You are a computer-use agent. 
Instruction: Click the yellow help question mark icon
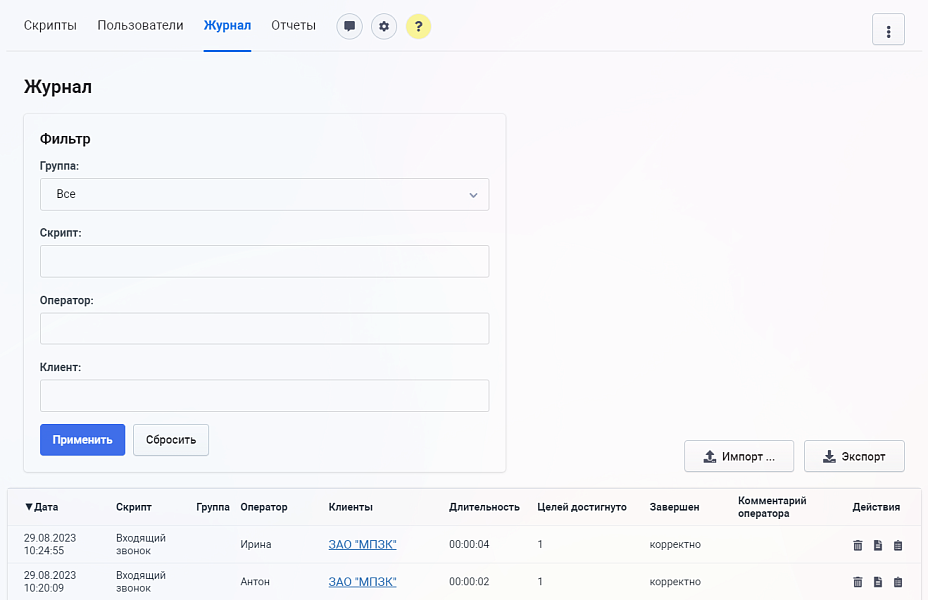coord(419,26)
